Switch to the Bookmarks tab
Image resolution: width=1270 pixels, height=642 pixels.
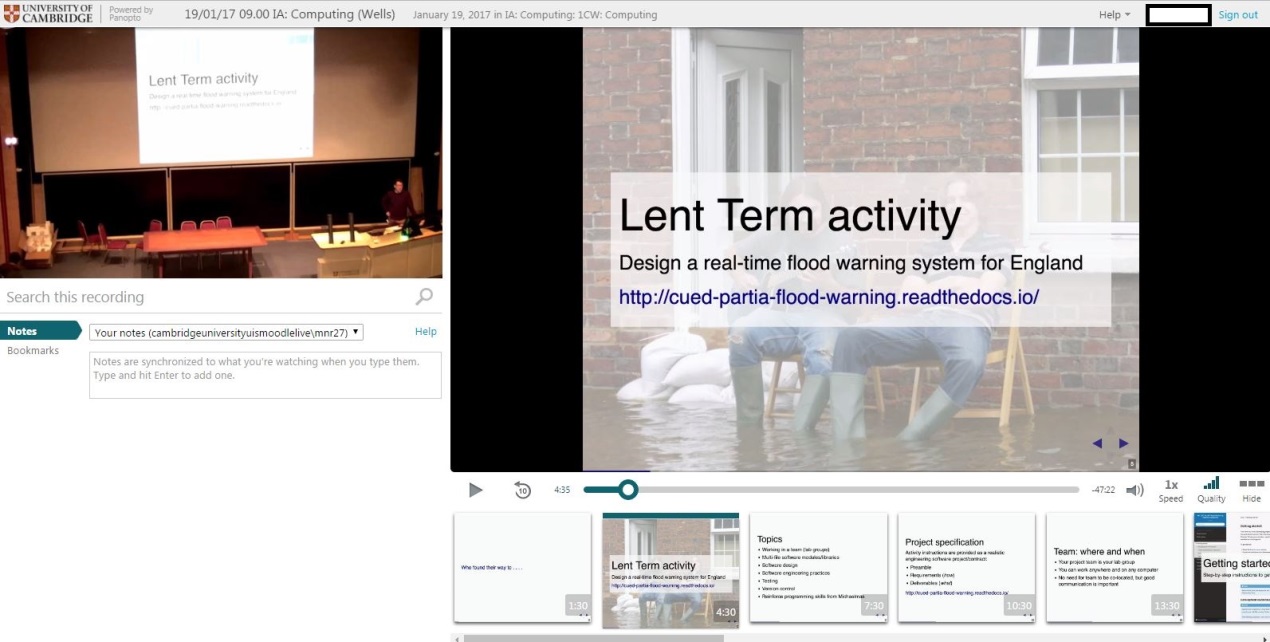point(33,351)
